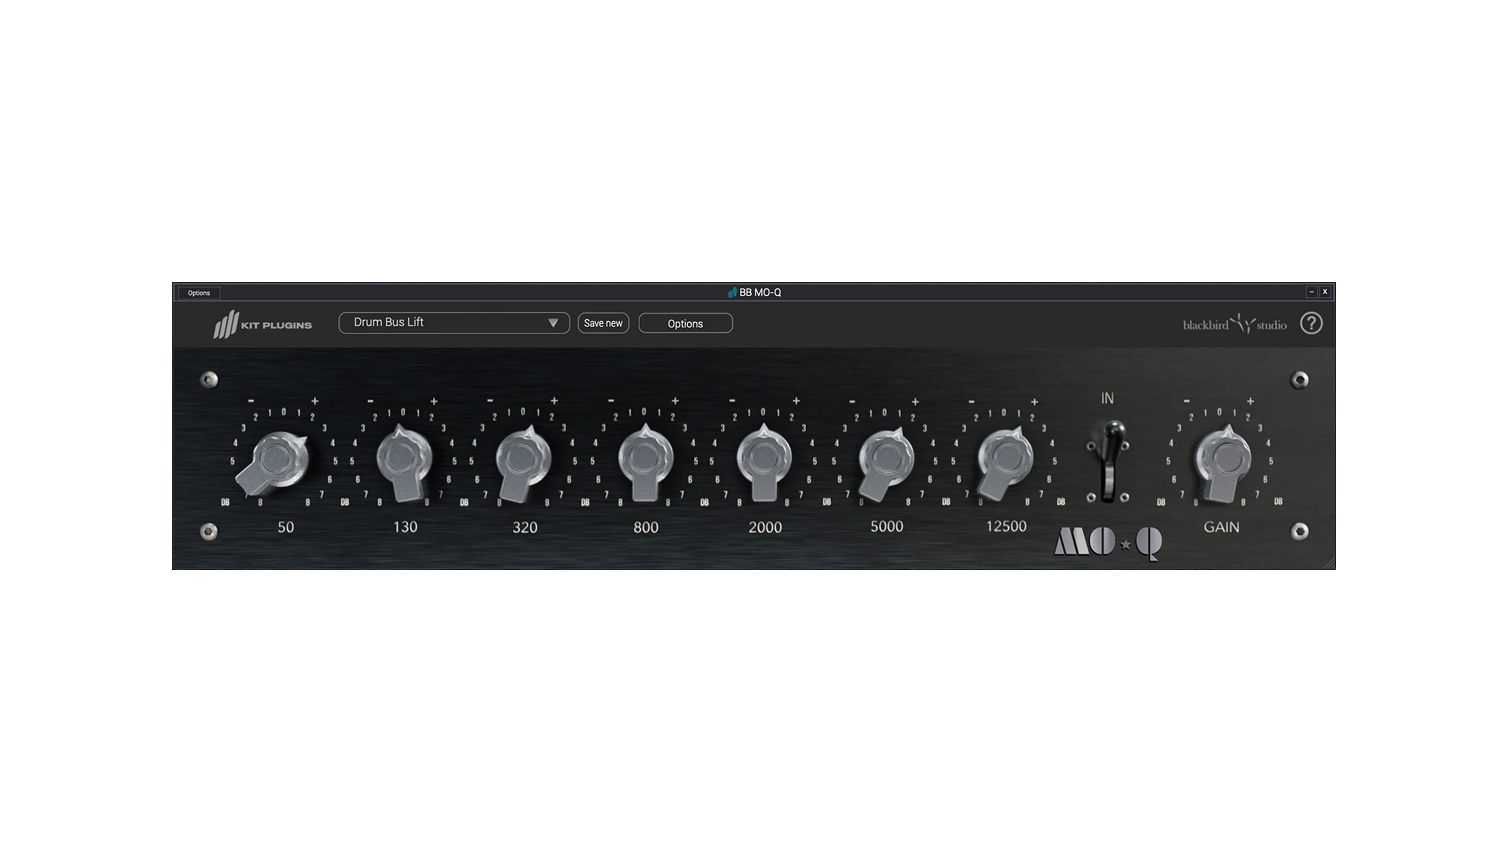1506x850 pixels.
Task: Click the 800 Hz band knob
Action: [645, 459]
